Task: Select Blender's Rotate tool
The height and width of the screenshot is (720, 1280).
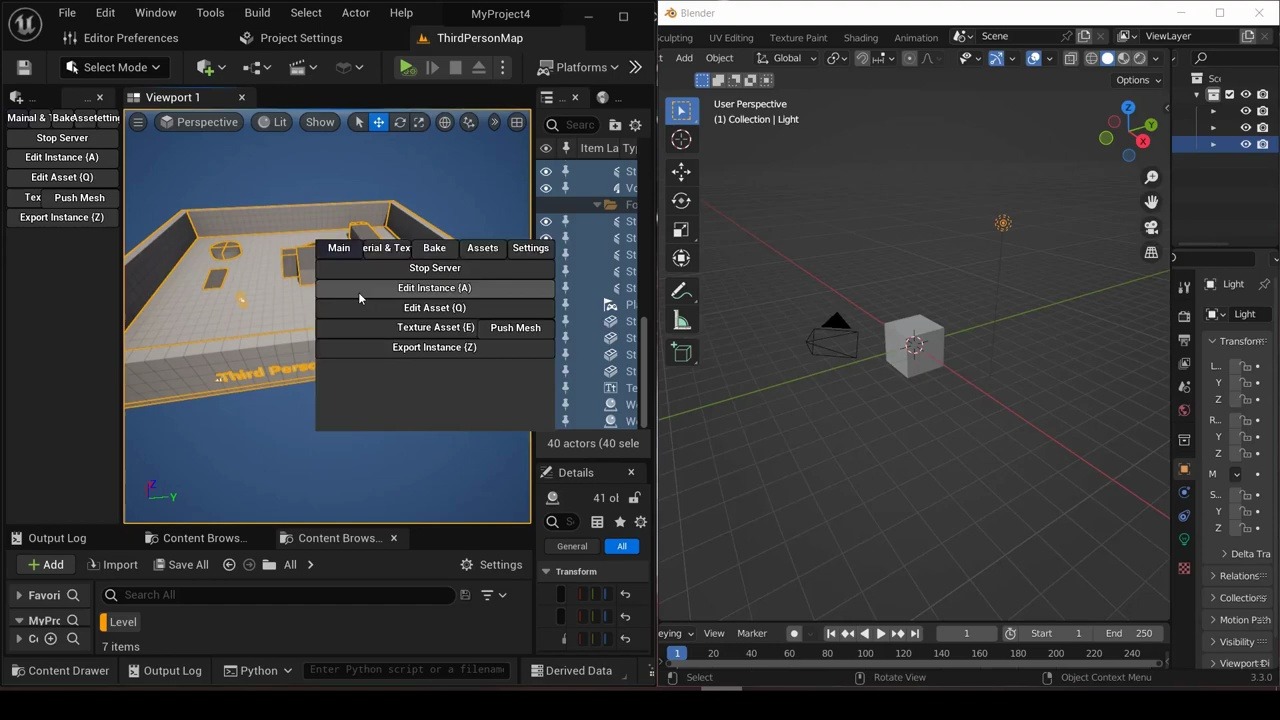Action: click(681, 200)
